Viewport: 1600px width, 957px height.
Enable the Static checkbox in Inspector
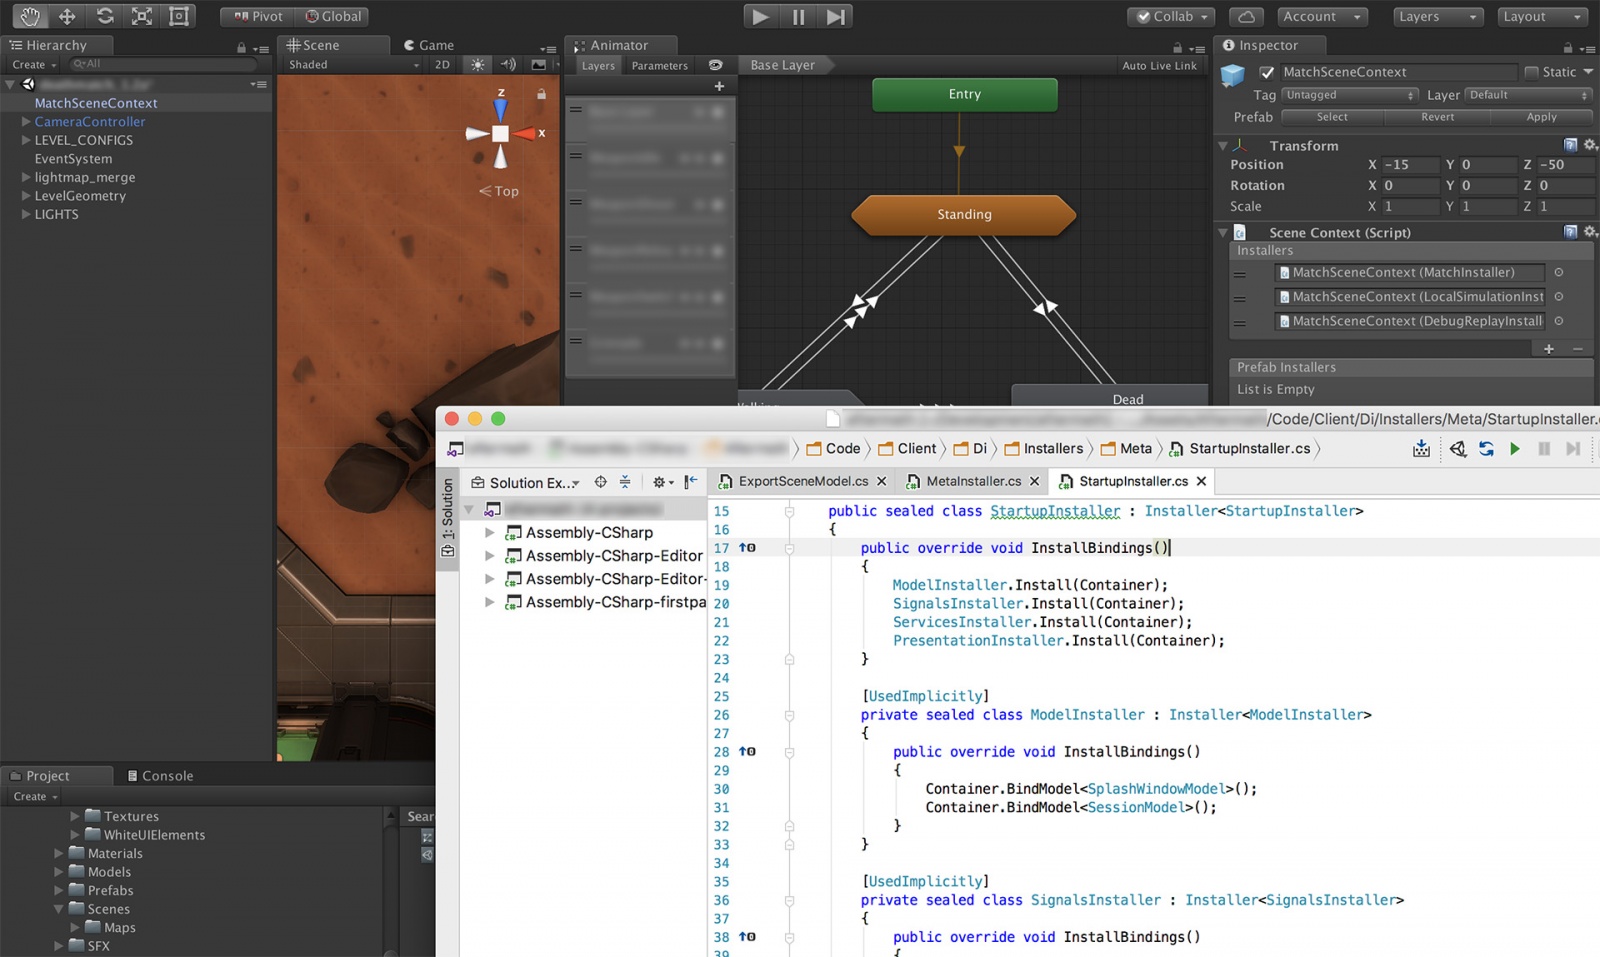pyautogui.click(x=1531, y=72)
